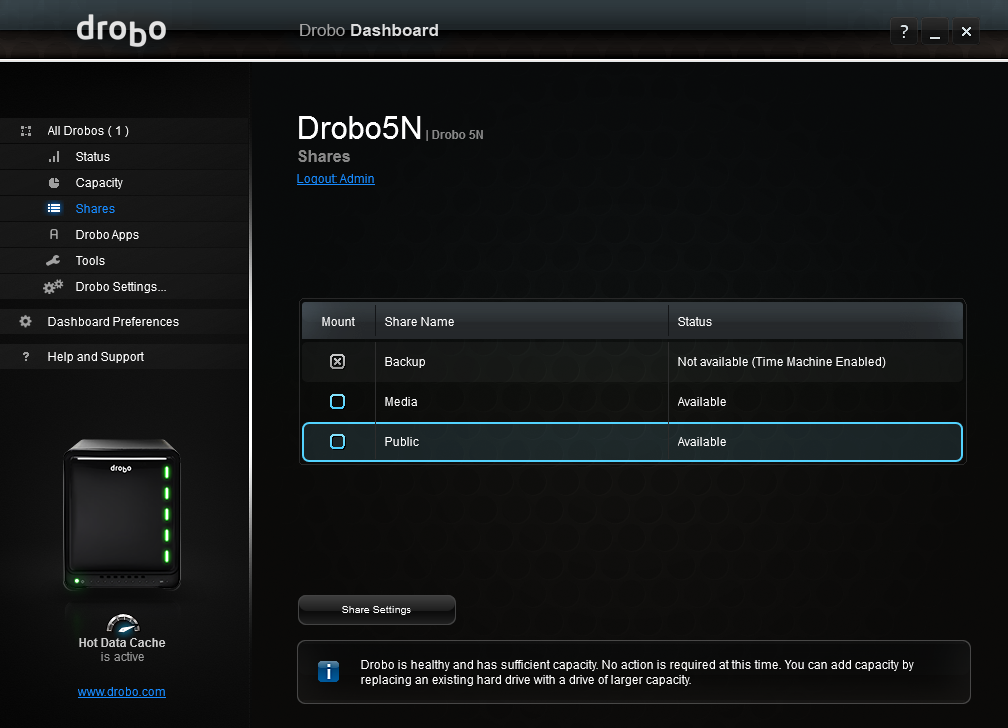This screenshot has width=1008, height=728.
Task: Click the Drobo Settings gears icon
Action: click(x=53, y=287)
